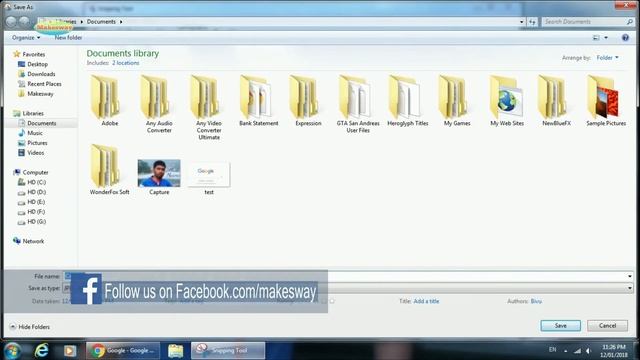The width and height of the screenshot is (640, 360).
Task: Open the Expression folder
Action: [308, 100]
